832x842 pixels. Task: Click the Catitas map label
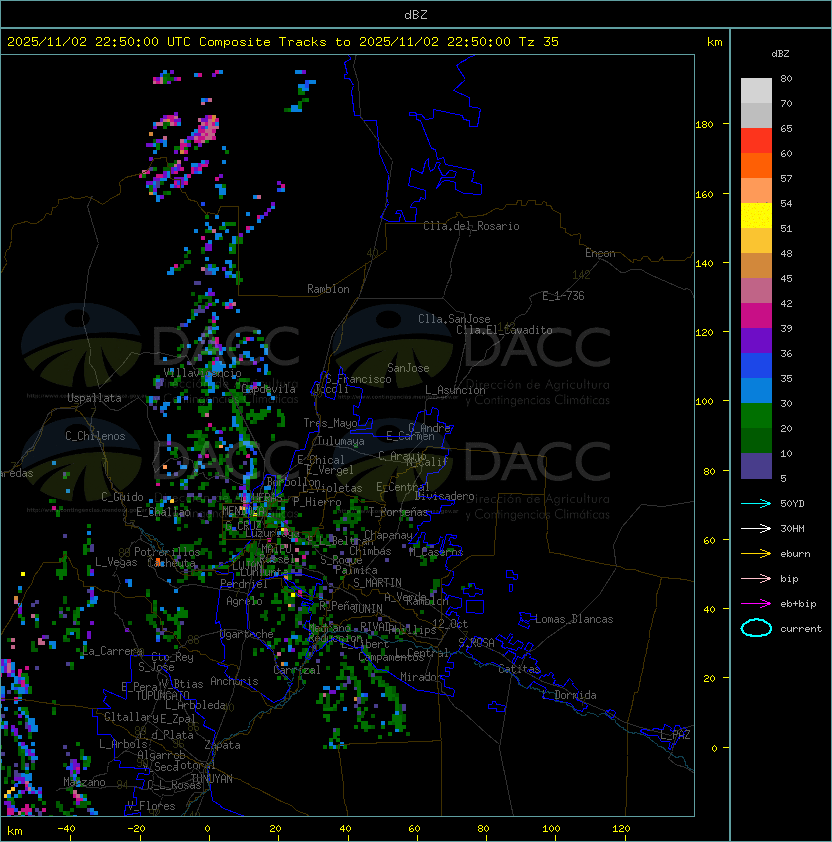tap(519, 669)
